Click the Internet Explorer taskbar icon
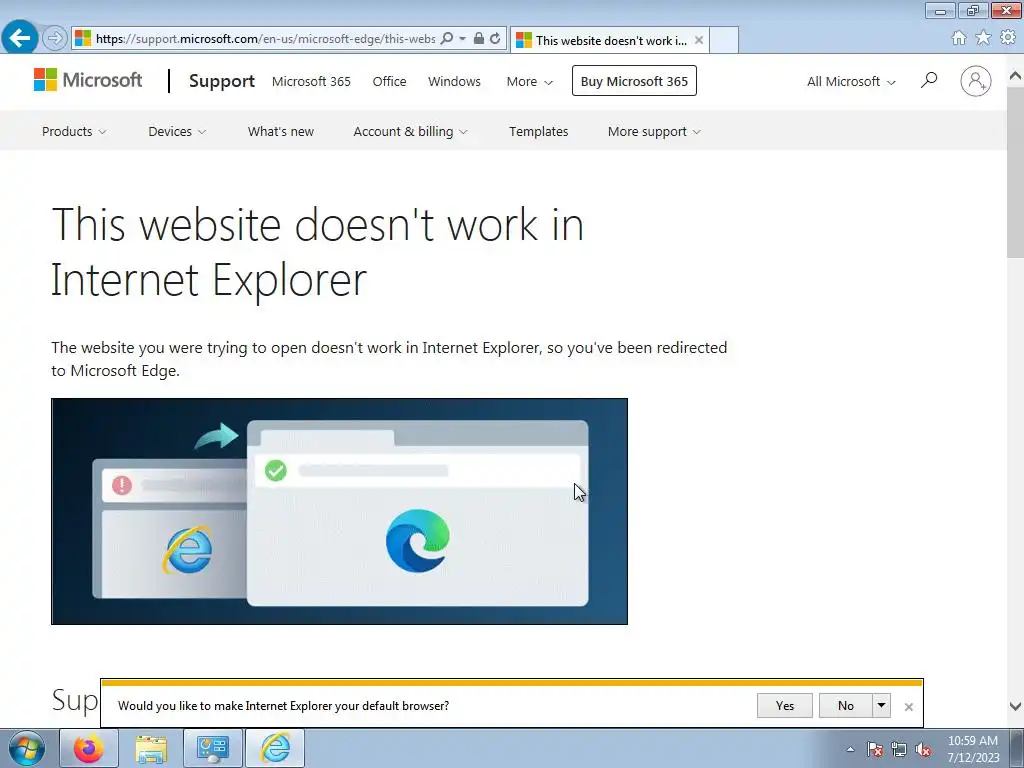Screen dimensions: 1024x768 (275, 748)
